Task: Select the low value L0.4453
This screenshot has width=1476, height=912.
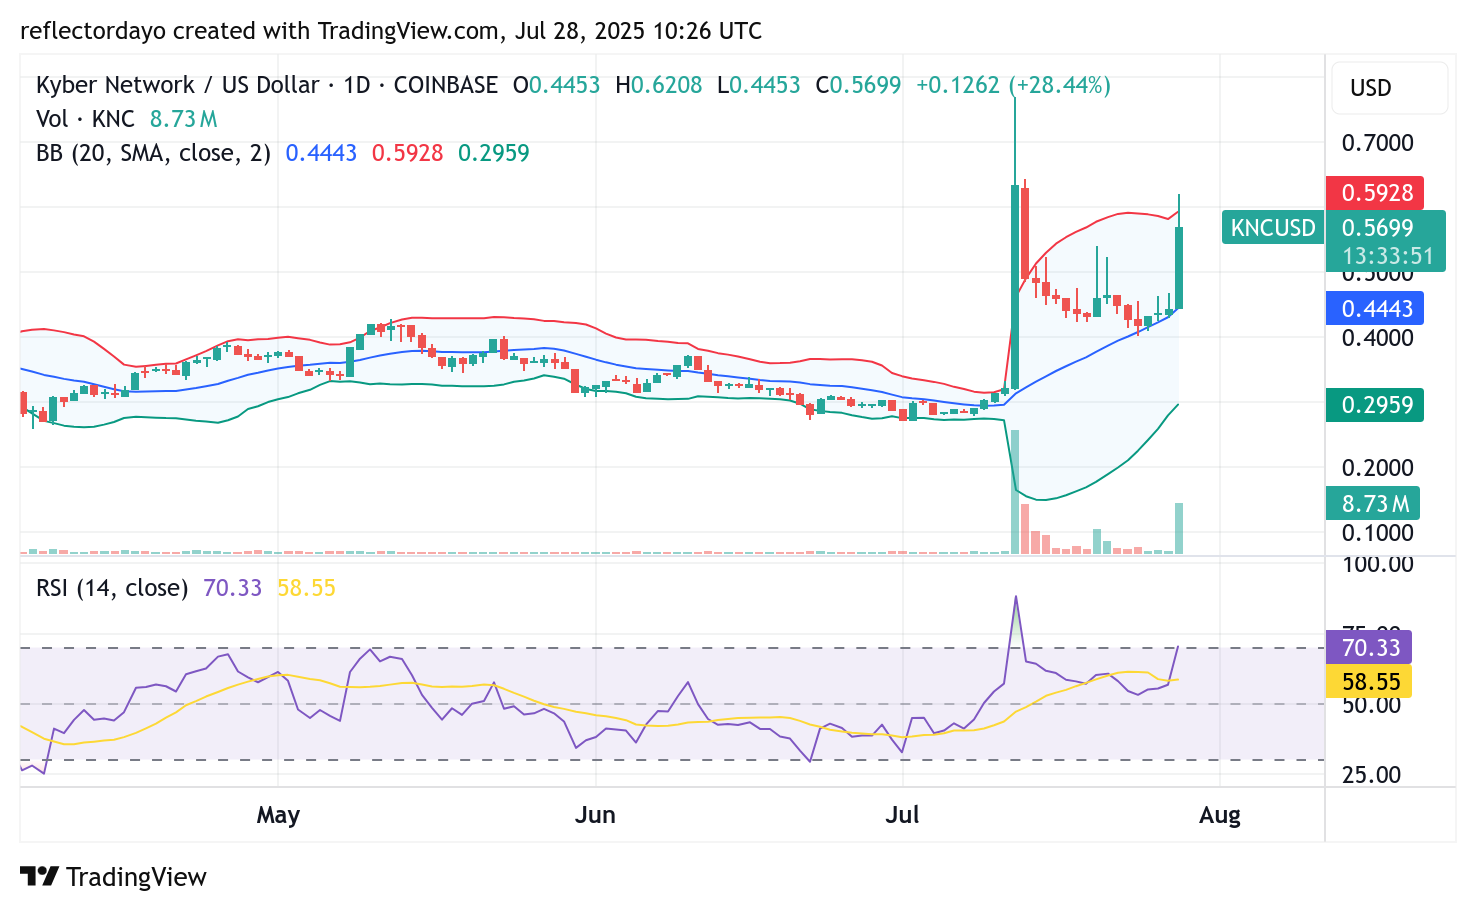Action: point(759,85)
